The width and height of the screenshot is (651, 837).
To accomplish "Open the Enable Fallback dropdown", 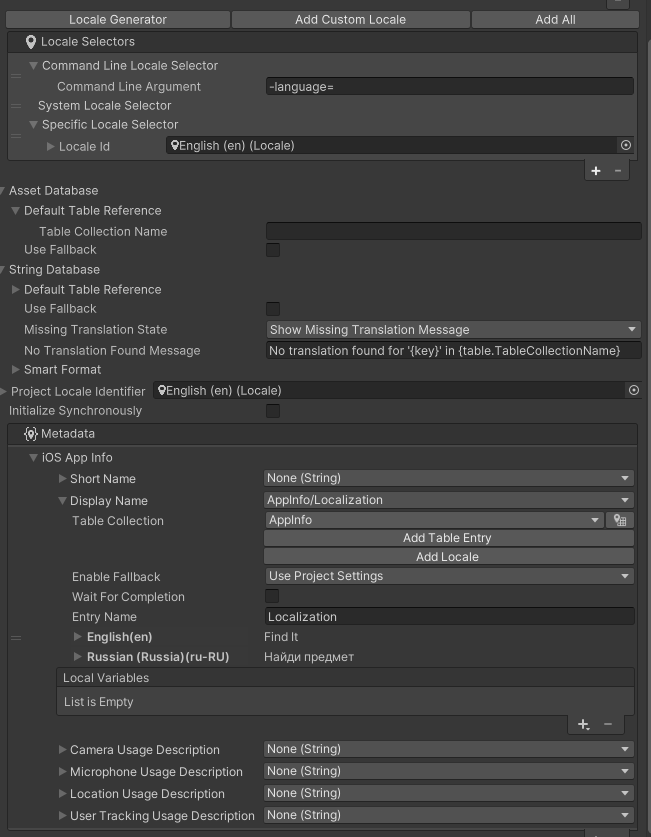I will point(449,576).
